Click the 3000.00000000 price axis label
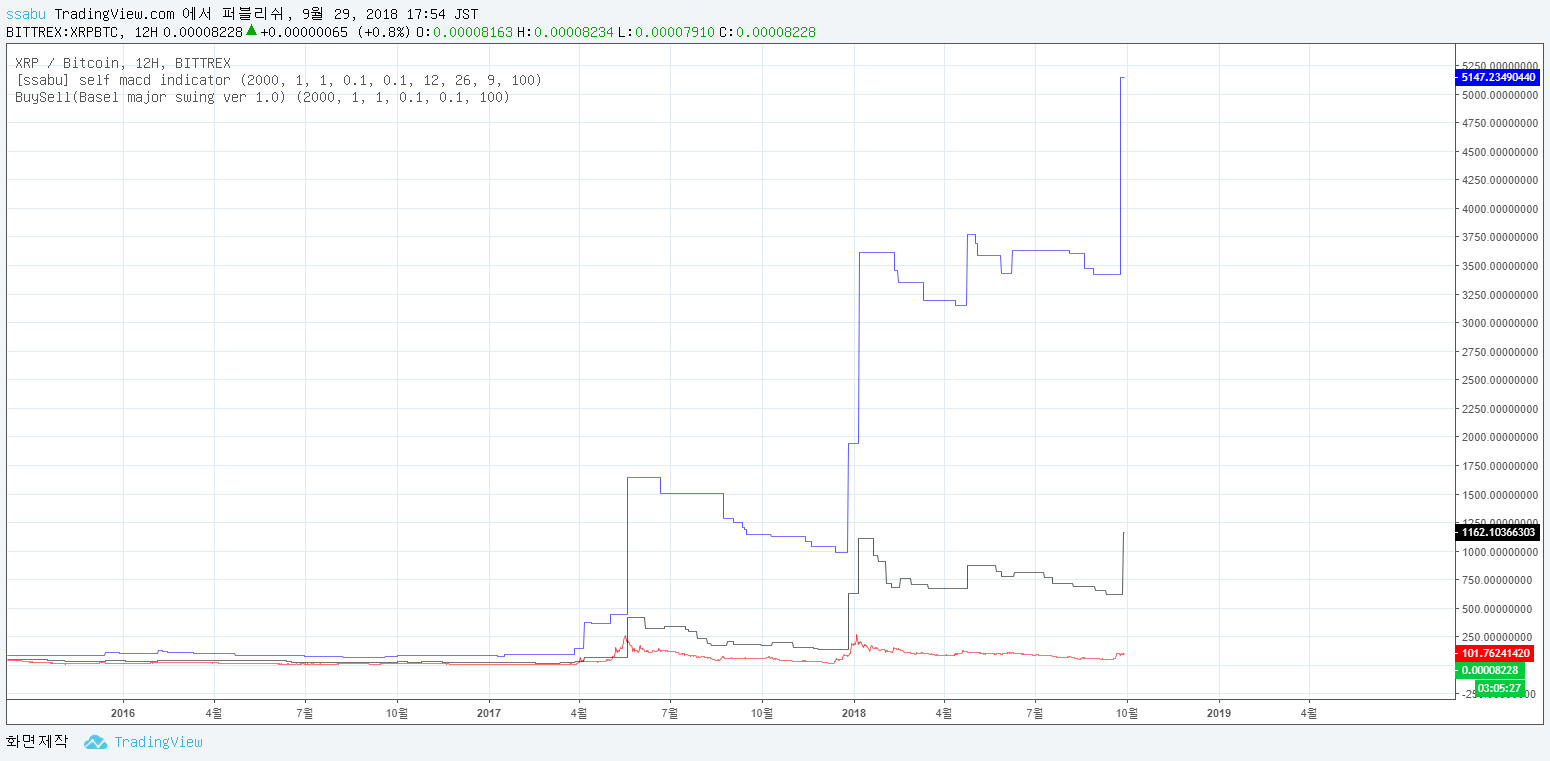The image size is (1550, 761). click(1499, 324)
